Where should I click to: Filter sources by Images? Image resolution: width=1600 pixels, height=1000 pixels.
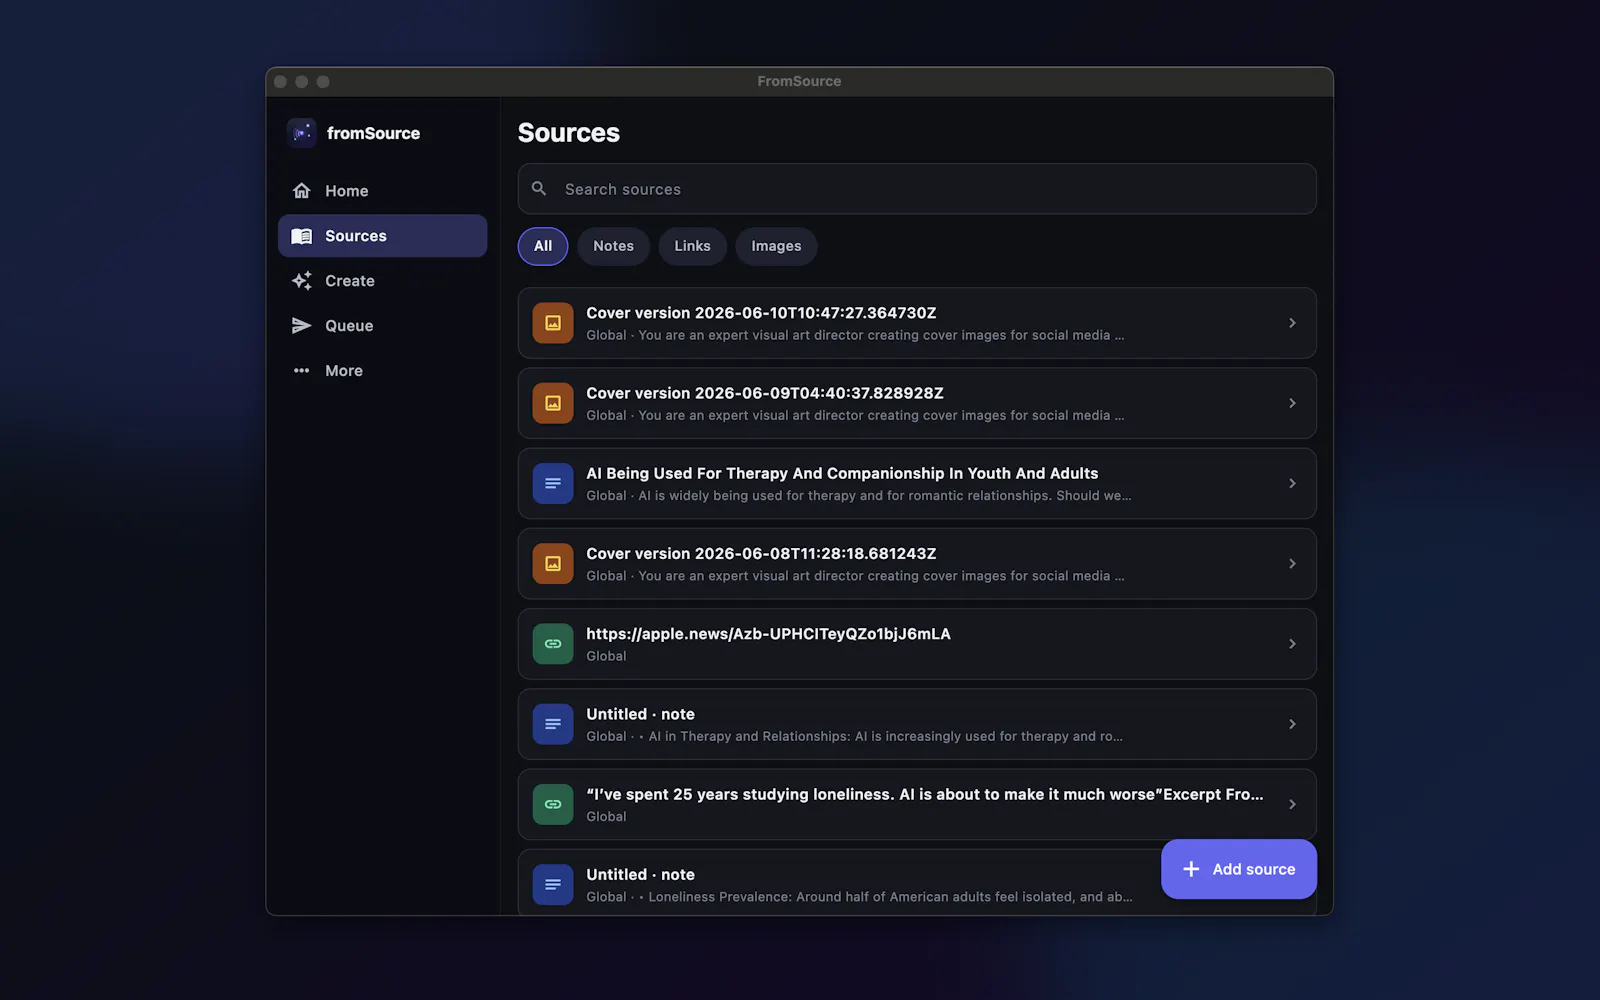tap(776, 246)
